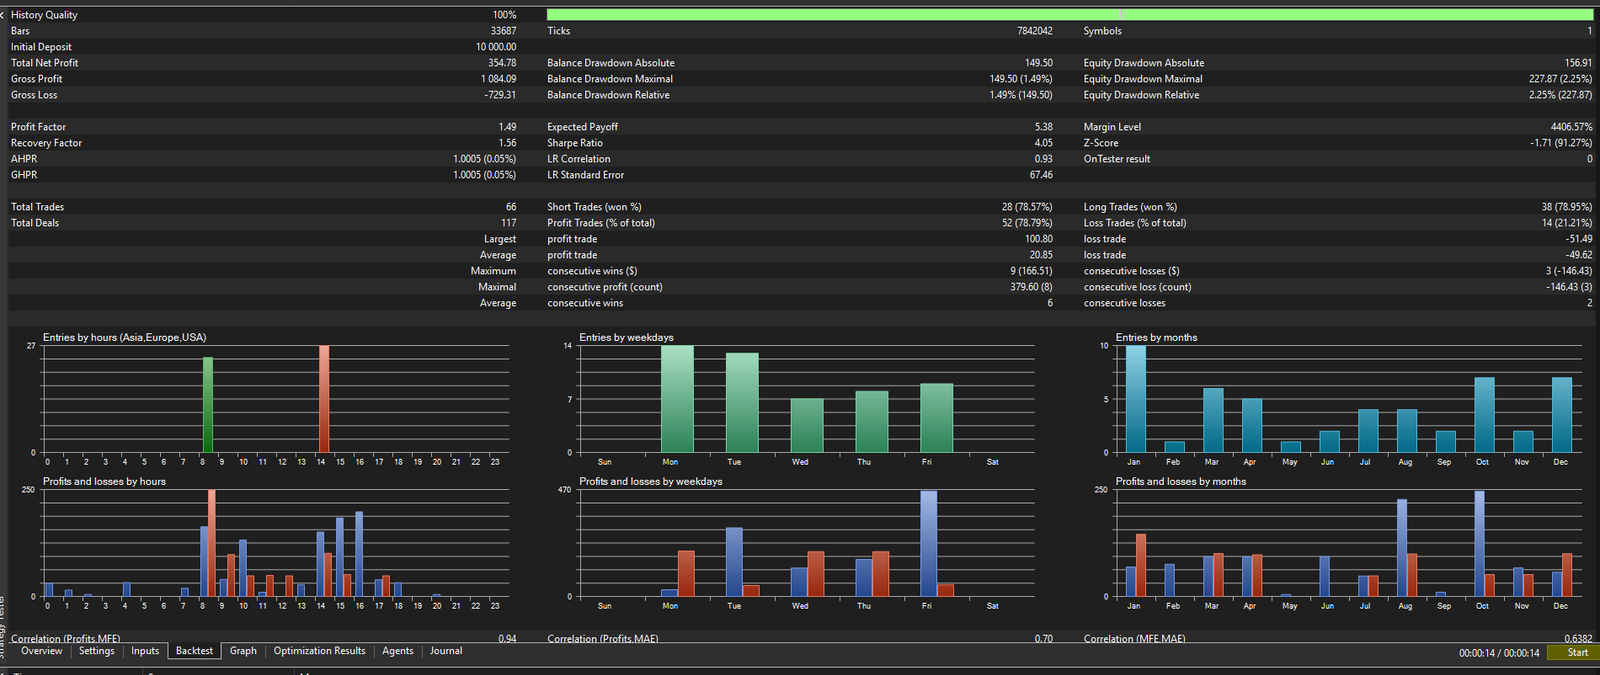Viewport: 1600px width, 675px height.
Task: Click the Total Trades value '66'
Action: (x=511, y=207)
